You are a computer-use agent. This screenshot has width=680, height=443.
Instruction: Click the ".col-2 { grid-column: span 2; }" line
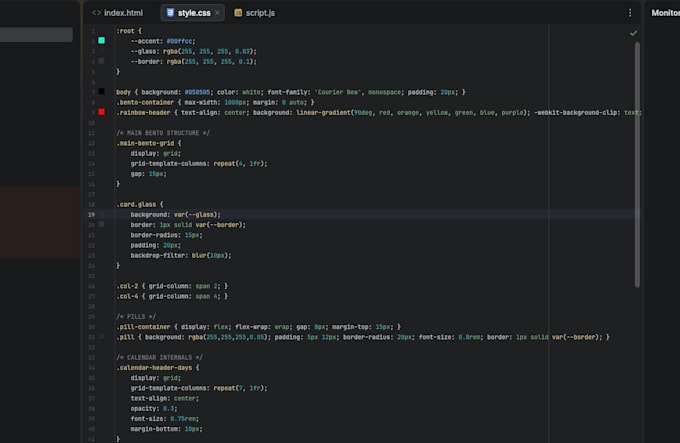(x=172, y=287)
